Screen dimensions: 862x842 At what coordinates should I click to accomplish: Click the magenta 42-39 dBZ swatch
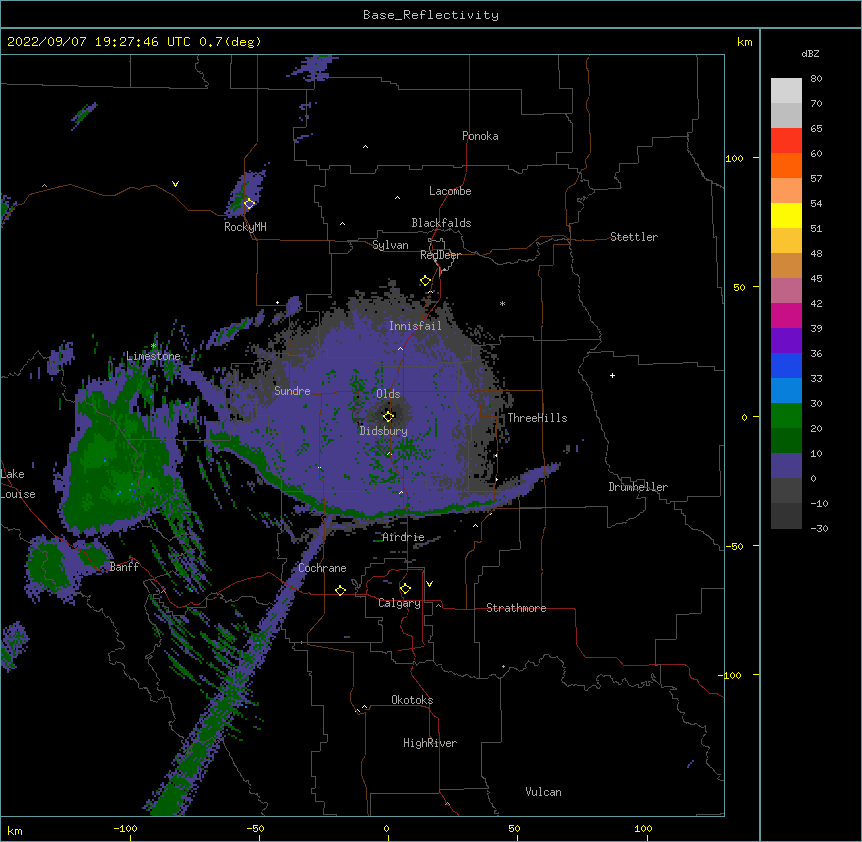pos(786,315)
